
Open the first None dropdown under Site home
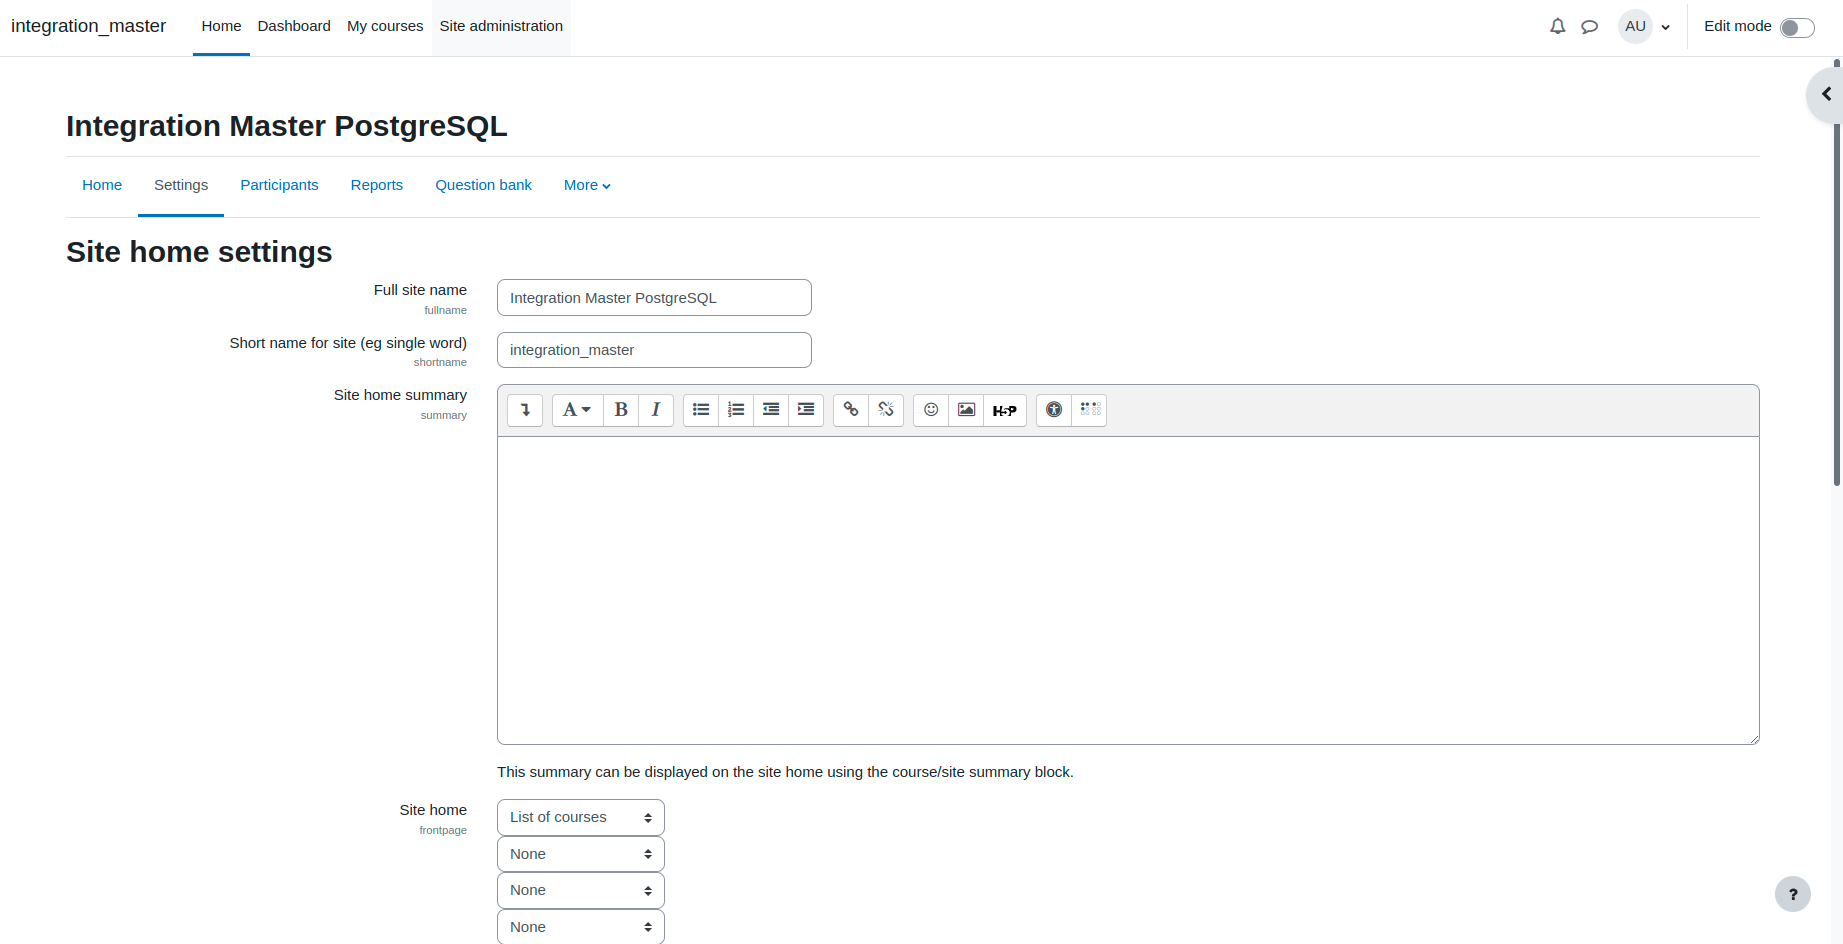coord(581,854)
